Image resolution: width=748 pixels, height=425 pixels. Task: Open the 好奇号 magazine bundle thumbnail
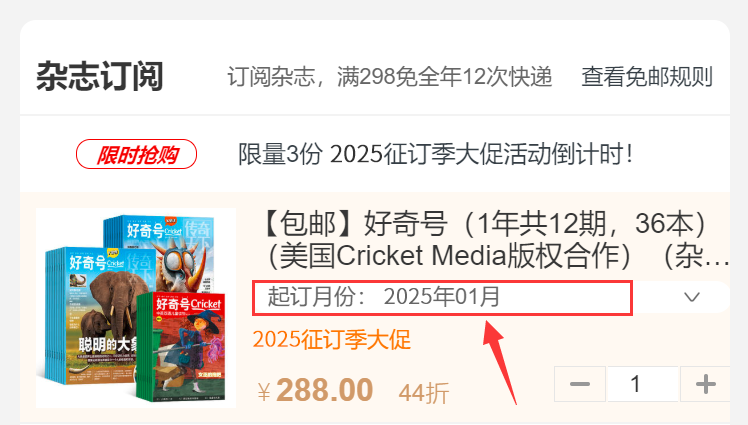pos(136,308)
